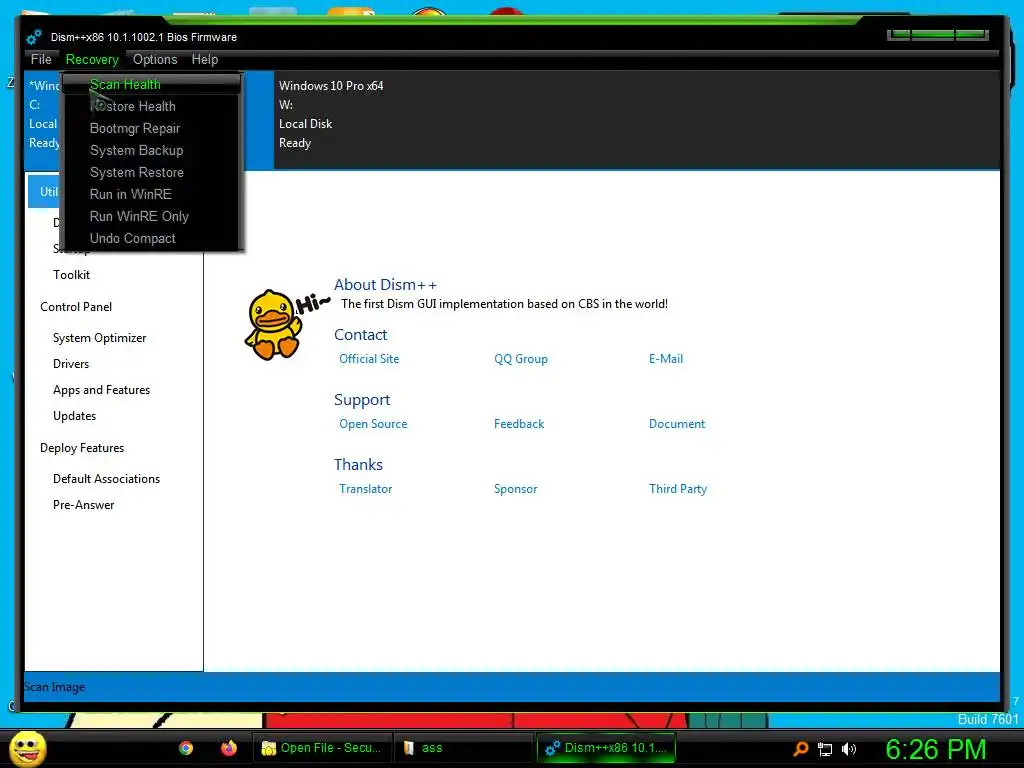The height and width of the screenshot is (768, 1024).
Task: Select Bootmgr Repair menu entry
Action: pyautogui.click(x=152, y=129)
